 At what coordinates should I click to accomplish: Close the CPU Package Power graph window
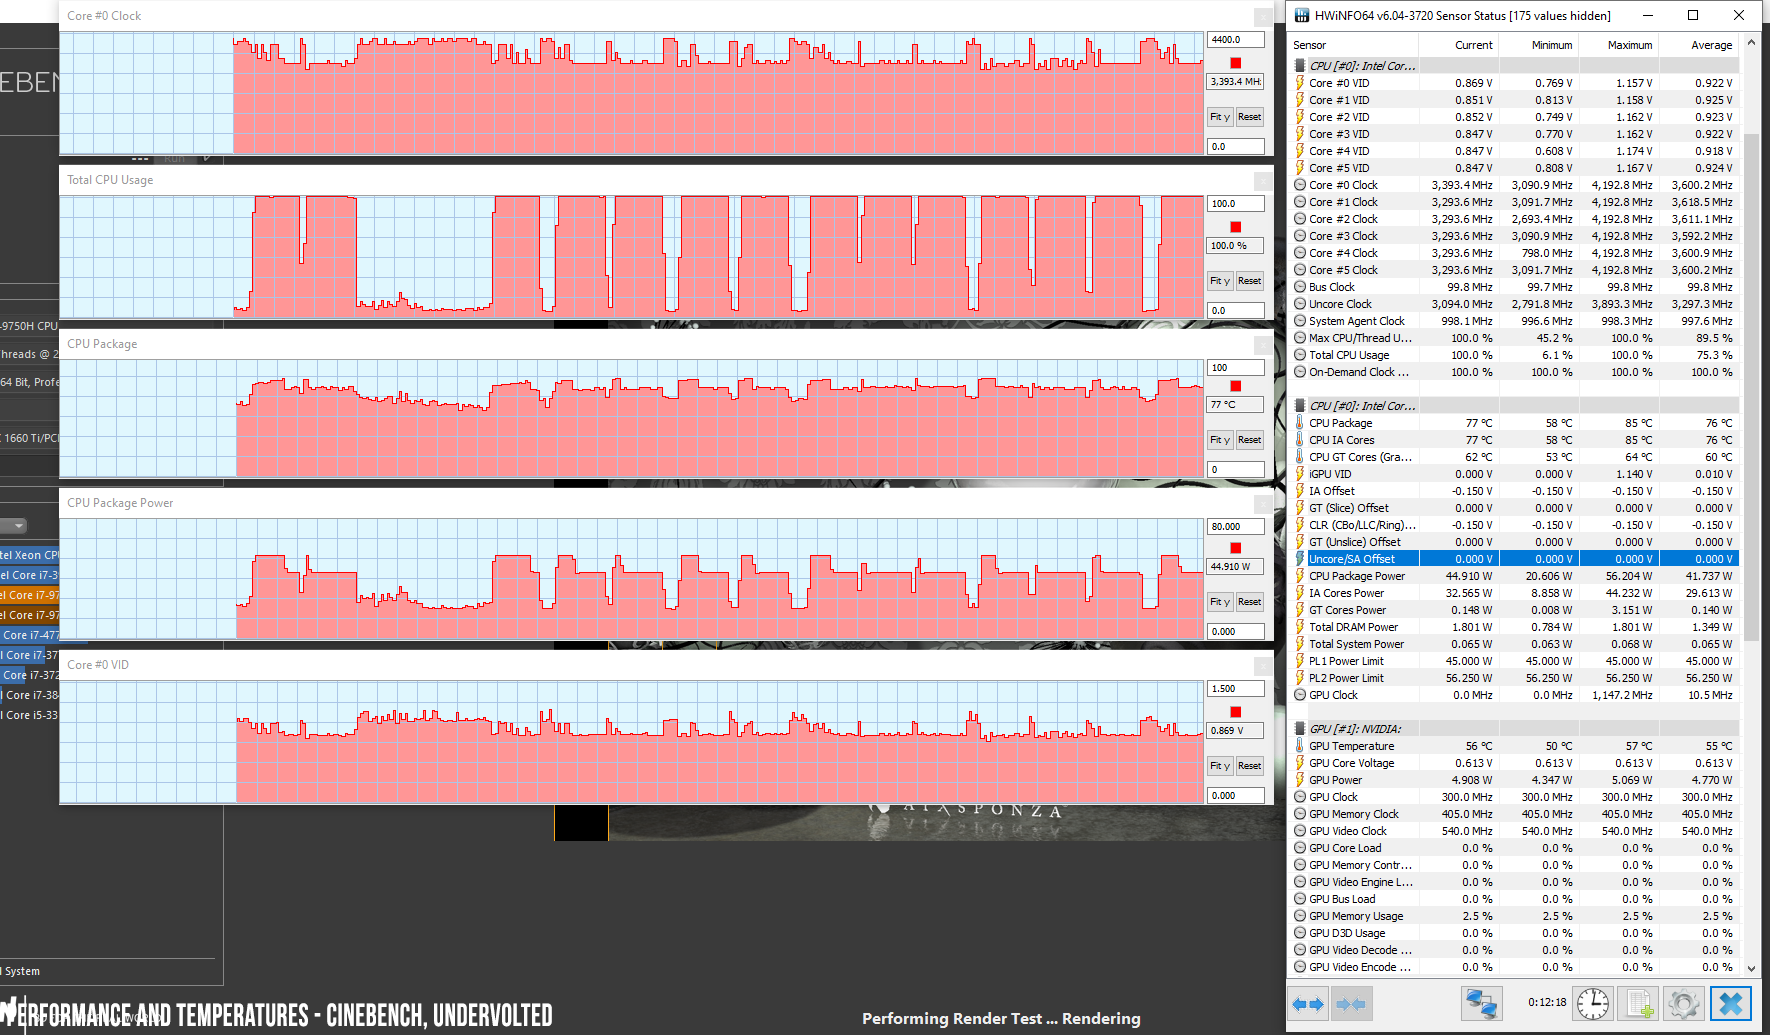tap(1263, 504)
